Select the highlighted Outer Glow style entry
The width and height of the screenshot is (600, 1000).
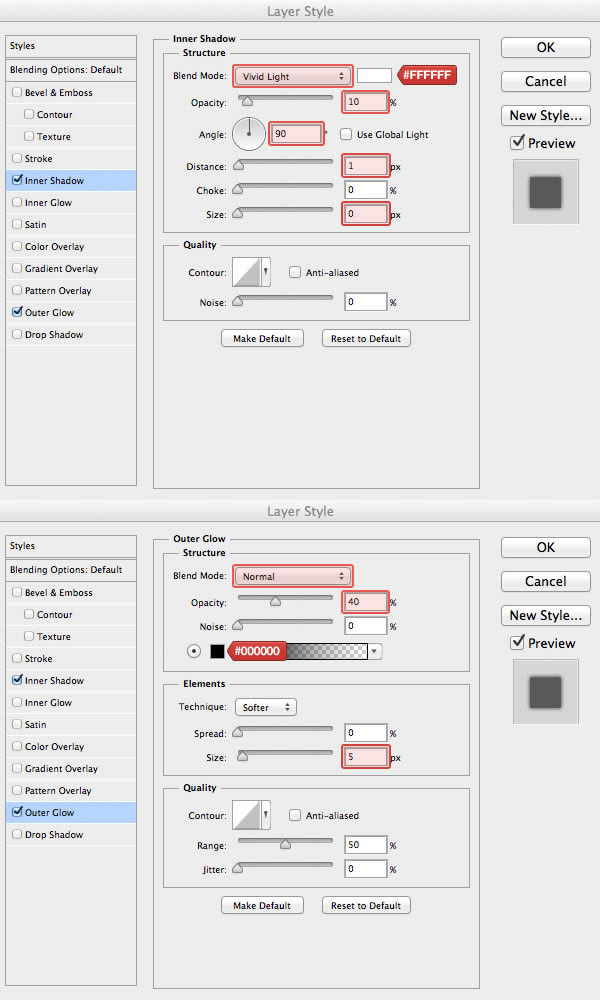click(70, 813)
